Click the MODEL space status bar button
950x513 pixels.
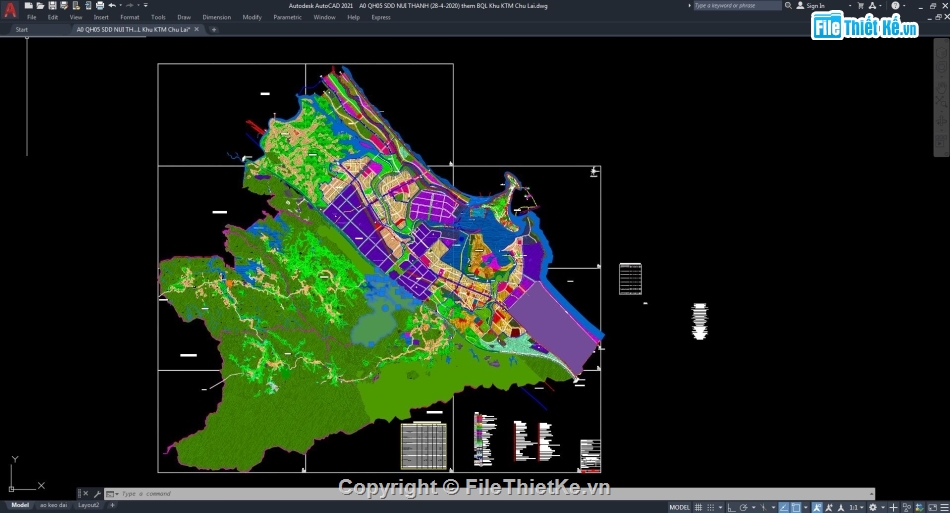(680, 507)
